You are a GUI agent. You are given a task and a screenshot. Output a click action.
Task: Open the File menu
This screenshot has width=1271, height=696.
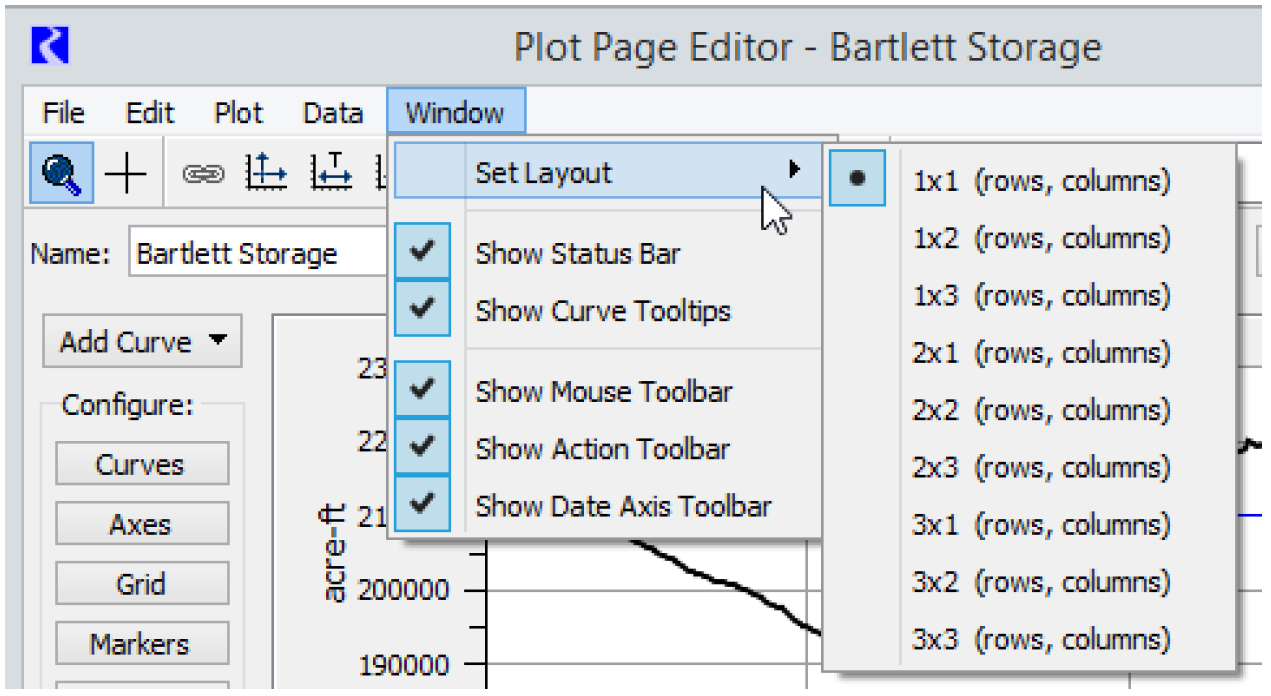(63, 113)
